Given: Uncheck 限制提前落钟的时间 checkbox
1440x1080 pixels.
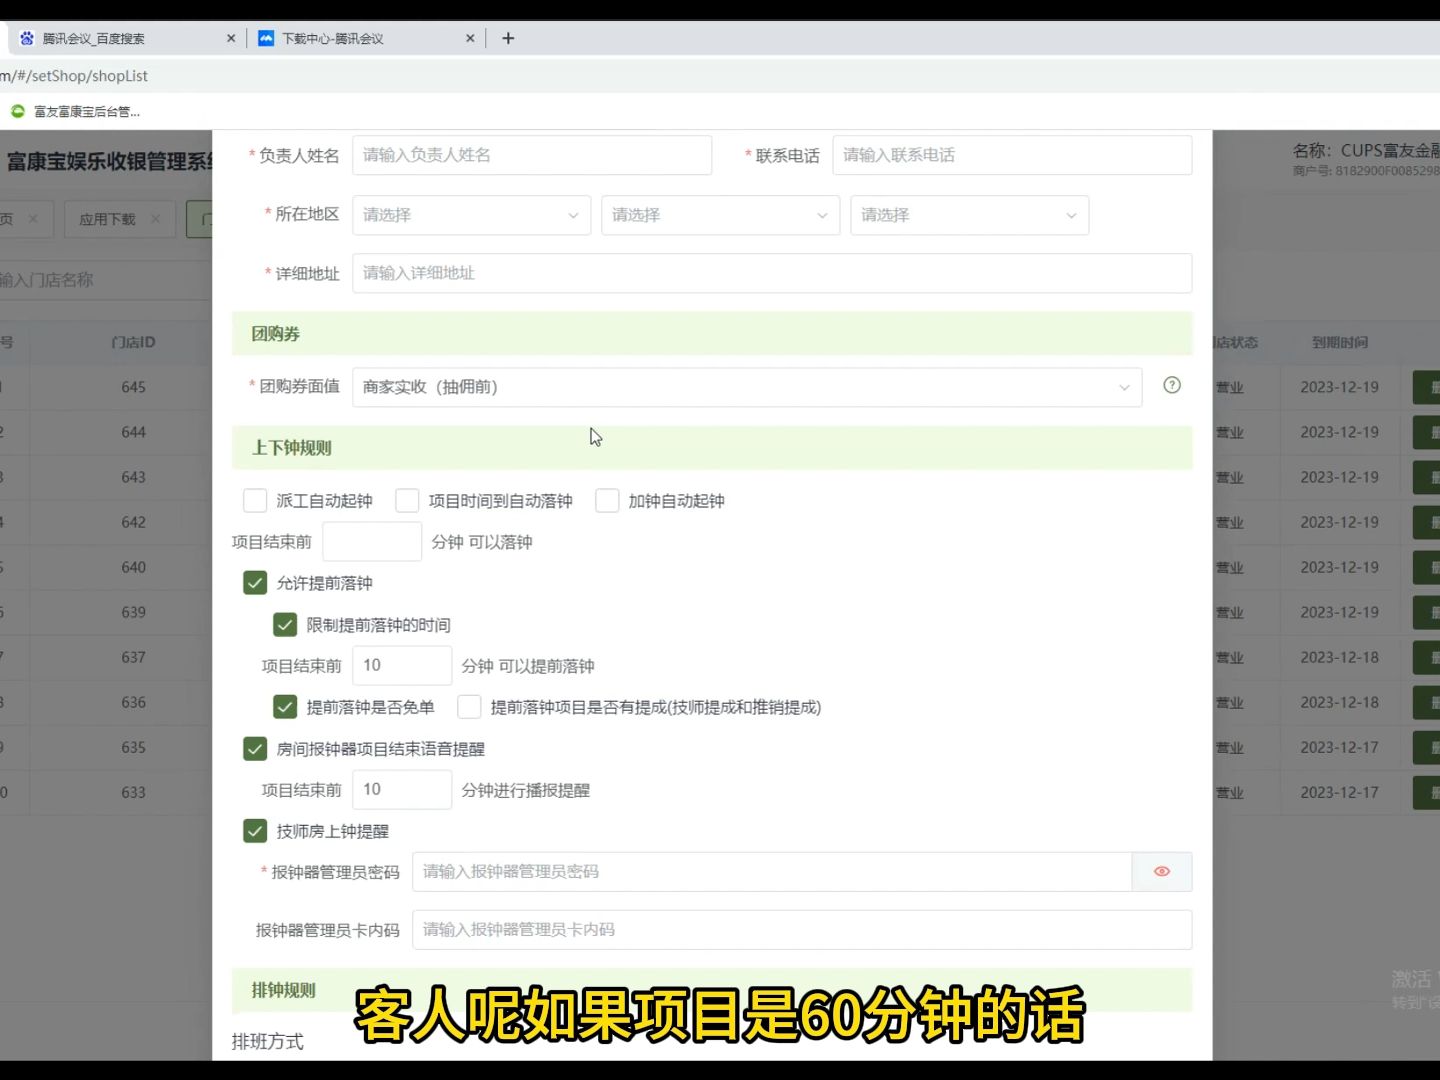Looking at the screenshot, I should (285, 624).
